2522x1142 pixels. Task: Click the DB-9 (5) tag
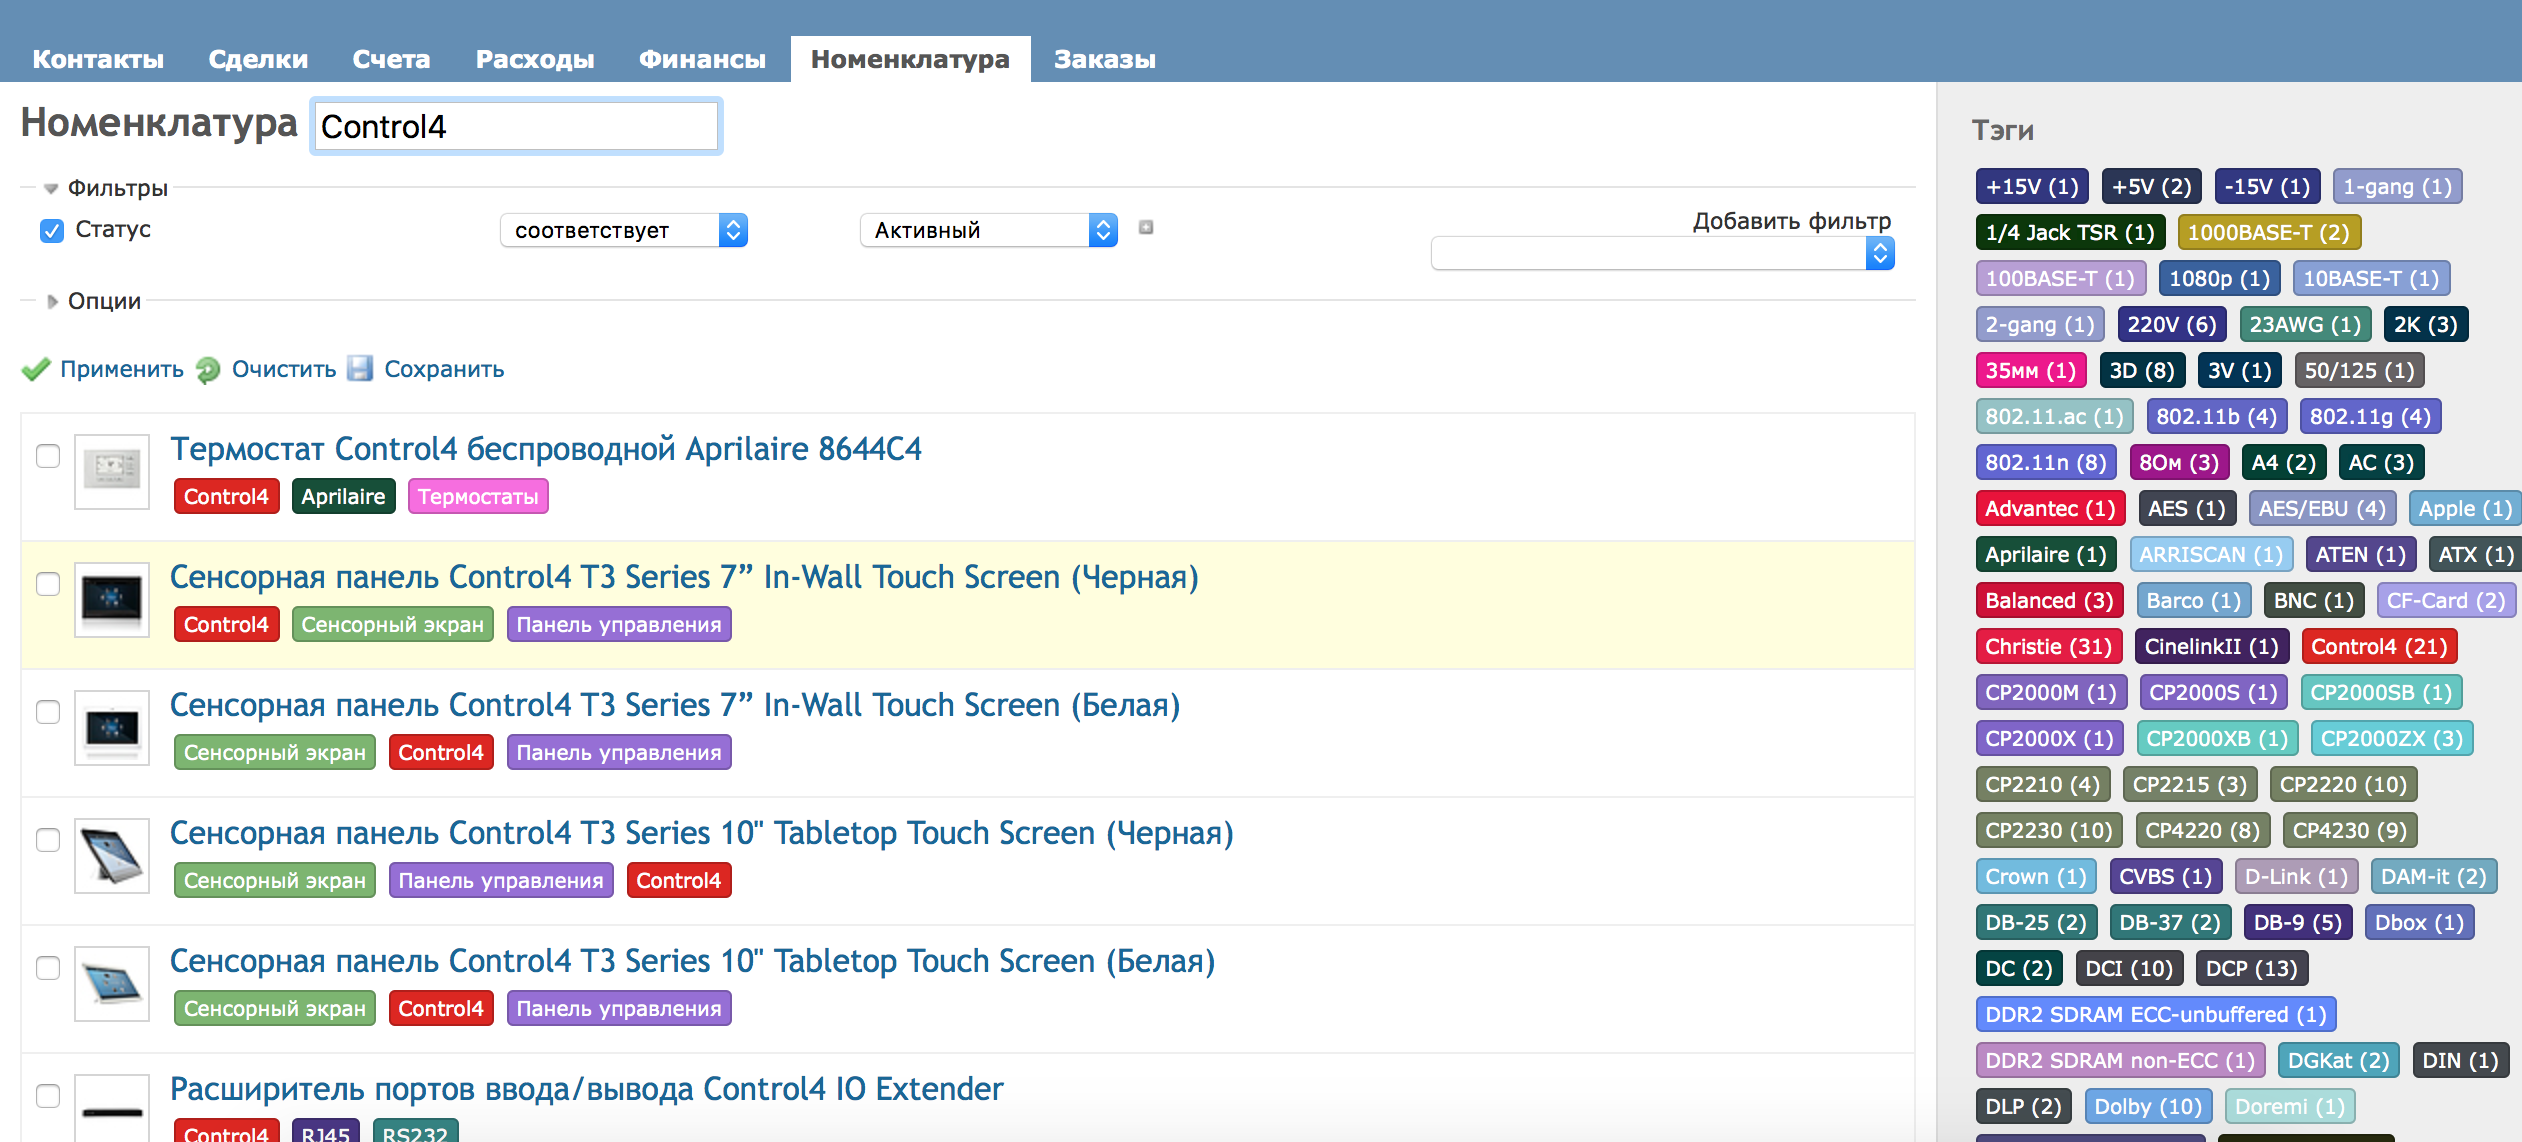[x=2298, y=923]
